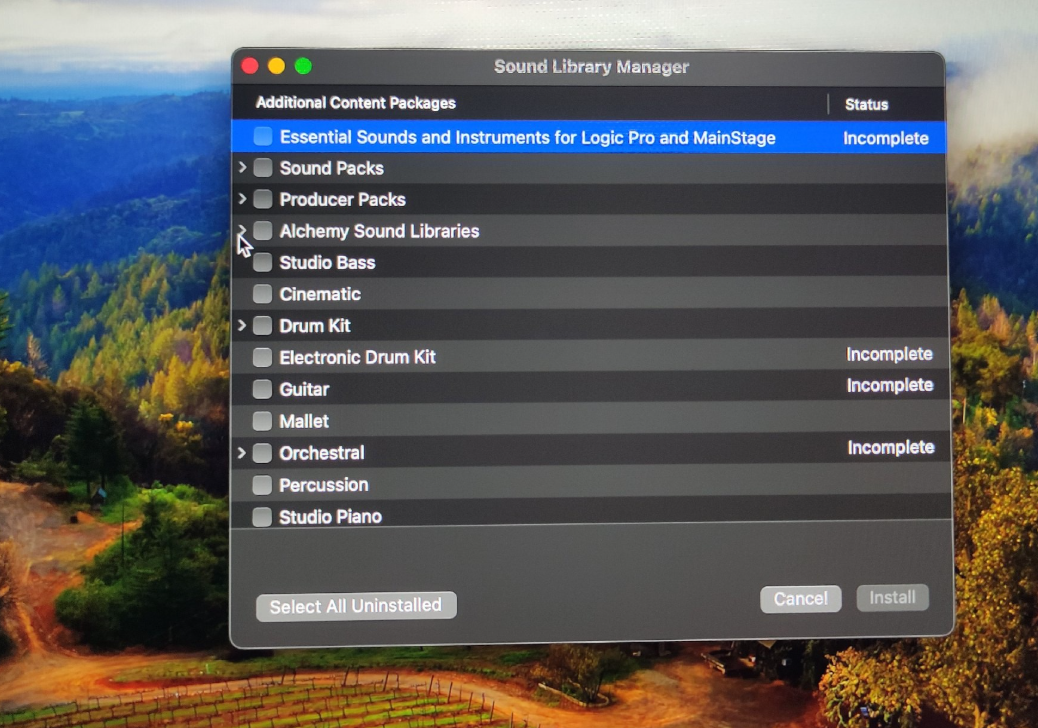The image size is (1038, 728).
Task: Select the Alchemy Sound Libraries label
Action: pos(379,231)
